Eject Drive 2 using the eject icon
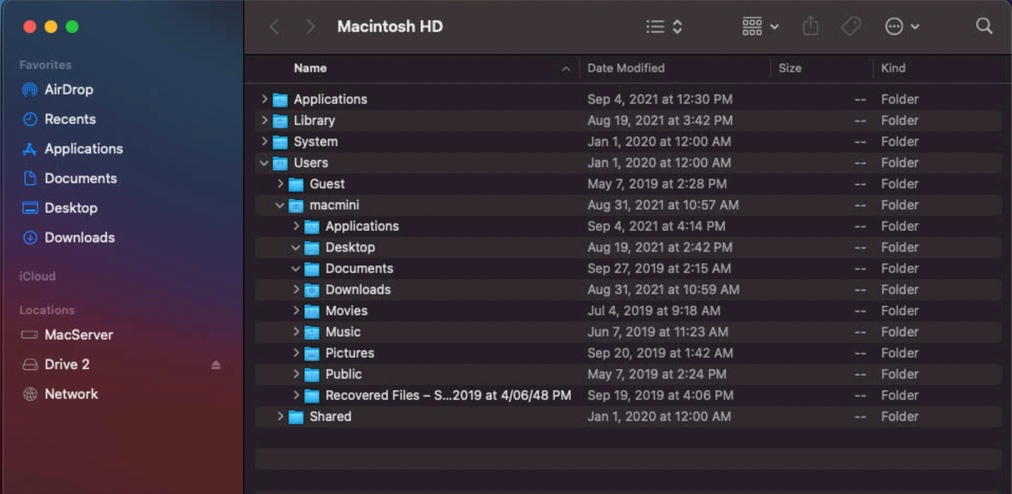Screen dimensions: 1012x494 point(216,365)
